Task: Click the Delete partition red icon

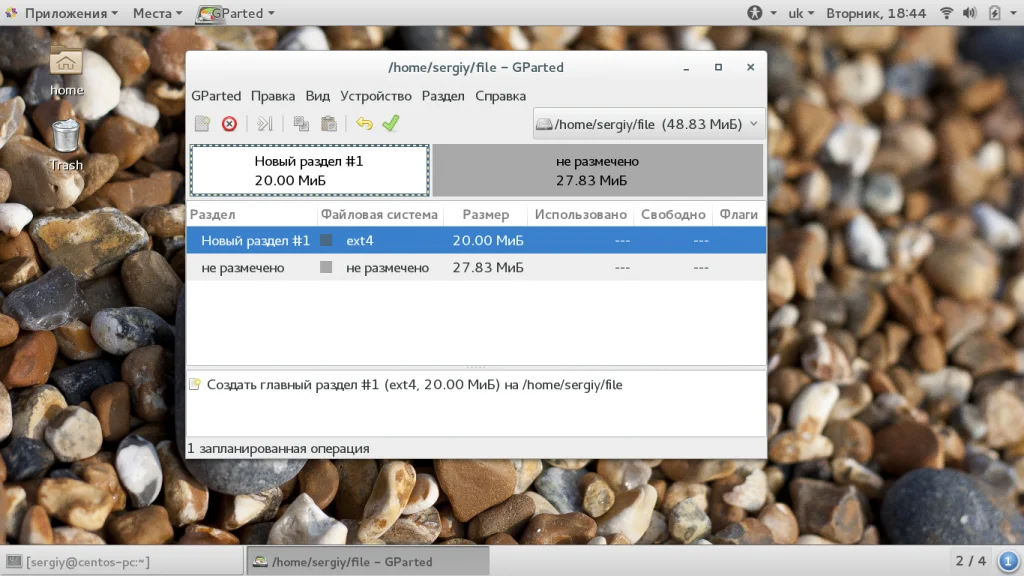Action: [x=229, y=123]
